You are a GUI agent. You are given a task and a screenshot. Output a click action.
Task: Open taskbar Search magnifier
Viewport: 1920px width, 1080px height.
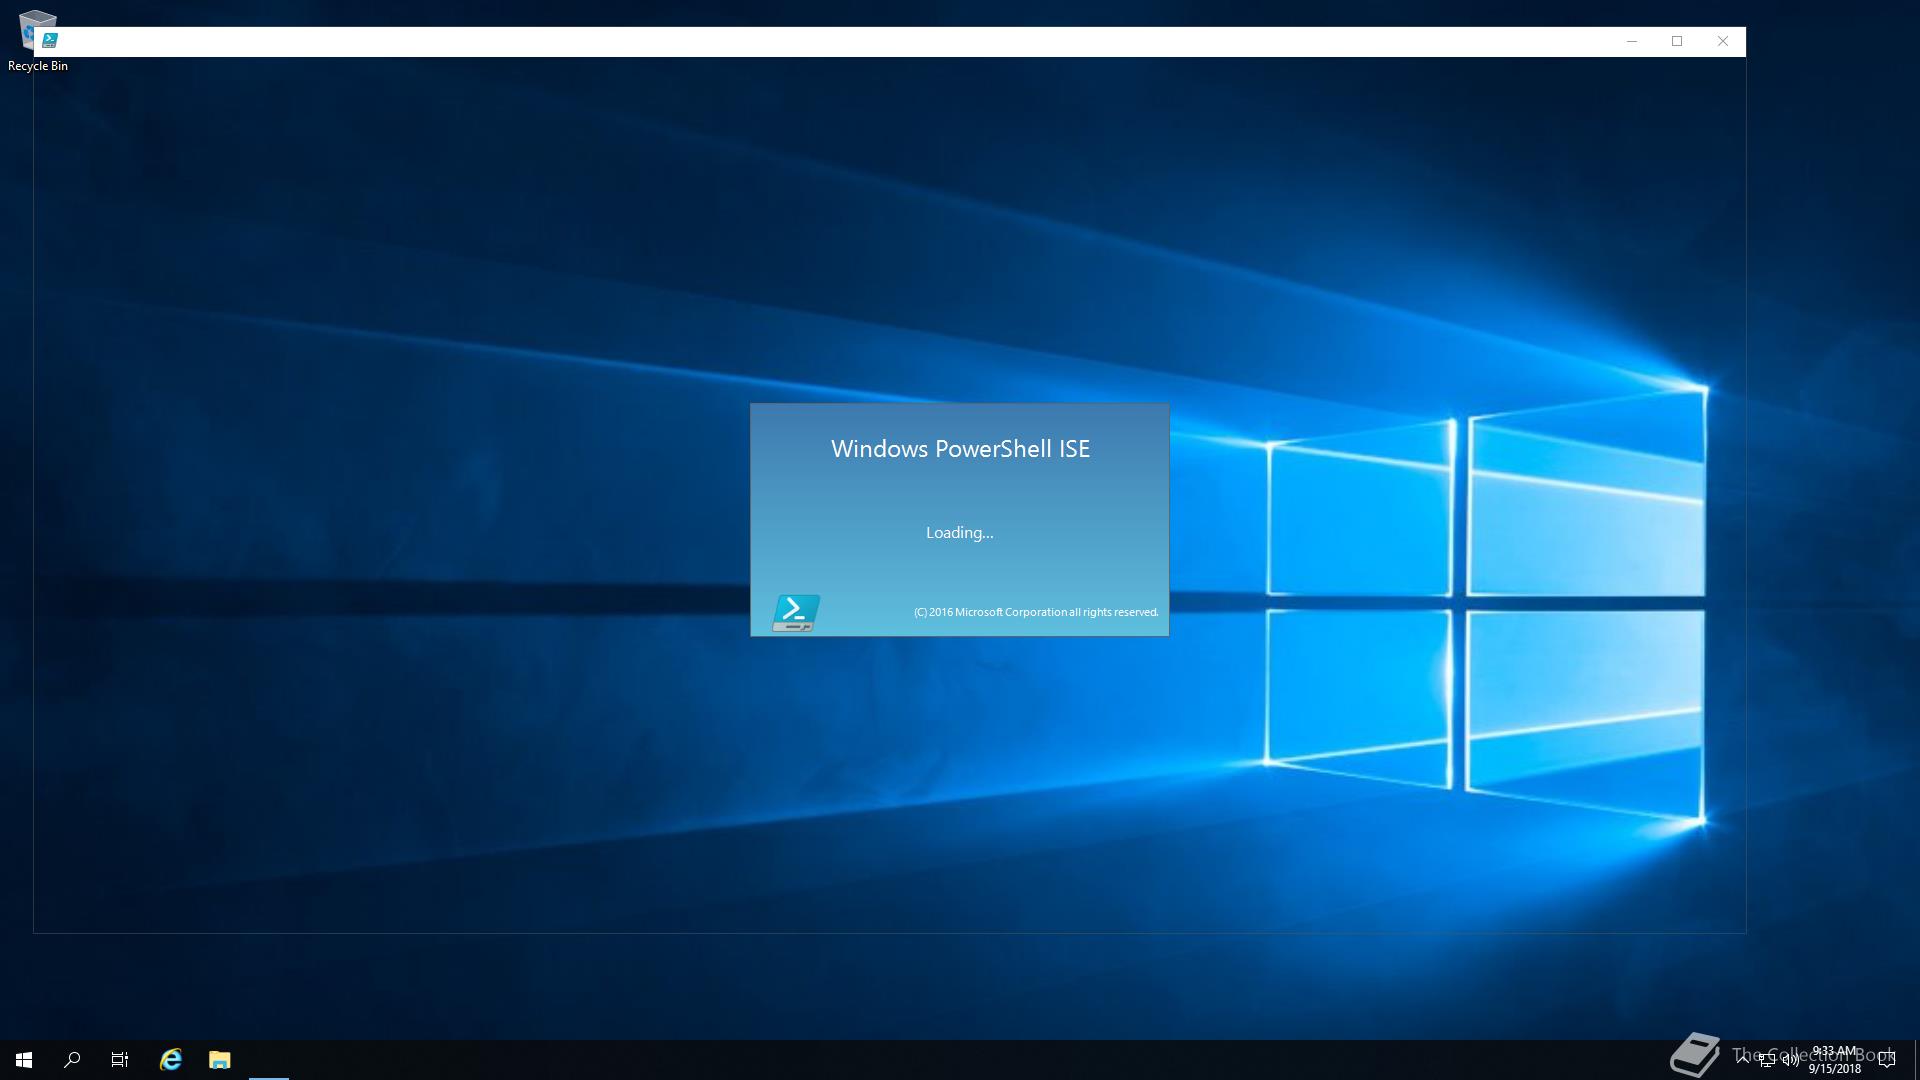(x=72, y=1060)
